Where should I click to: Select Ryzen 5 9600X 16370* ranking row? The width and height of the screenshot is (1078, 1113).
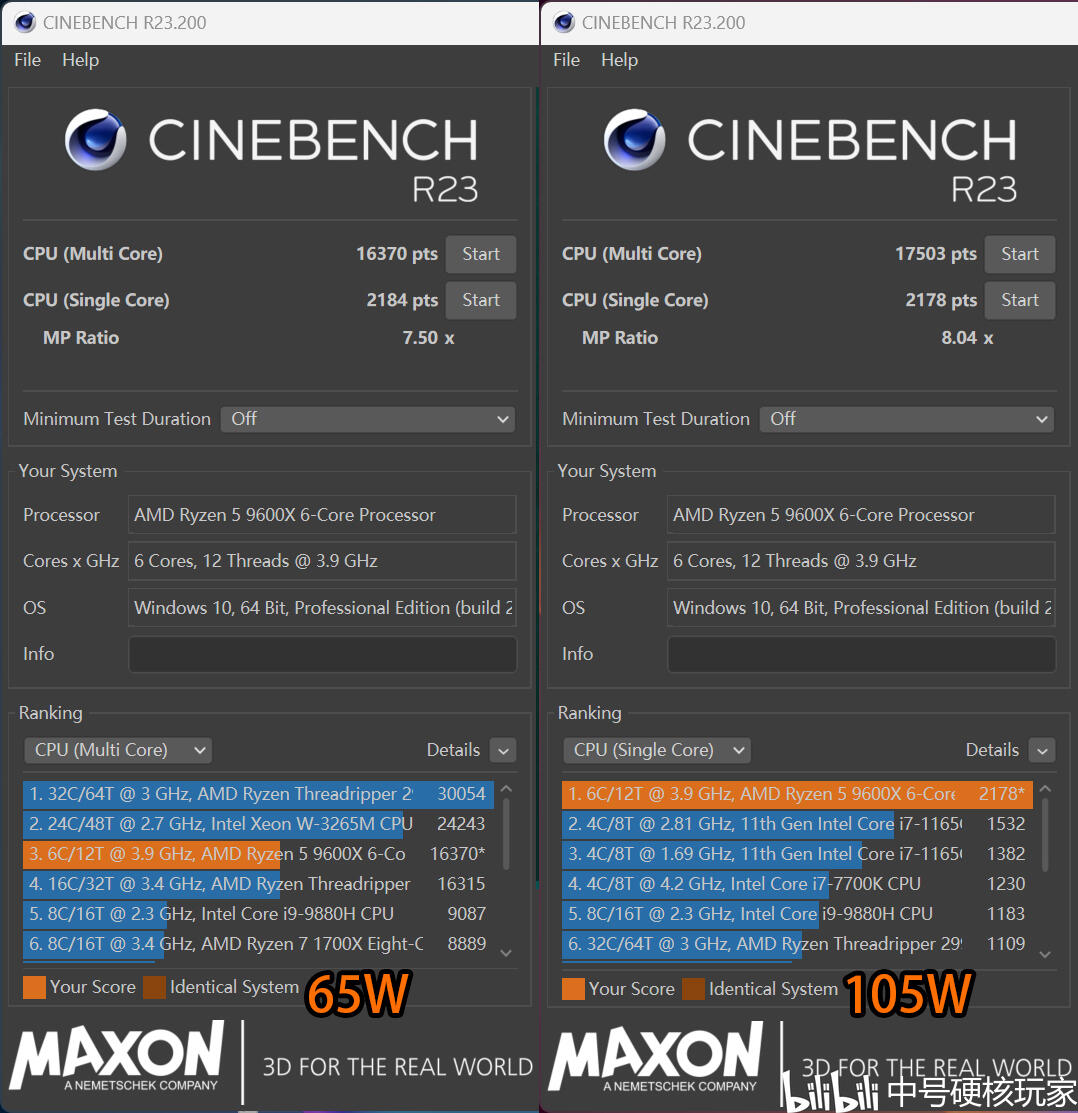[258, 854]
